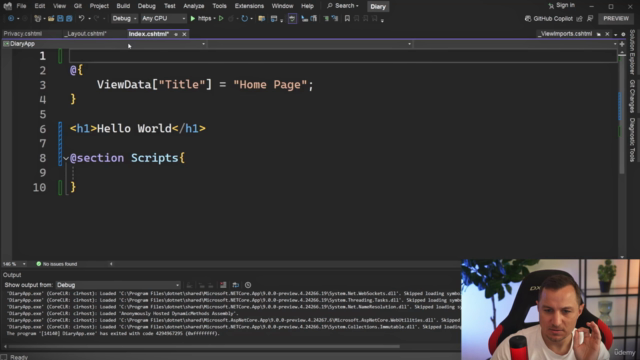
Task: Open the Edit menu
Action: click(40, 6)
